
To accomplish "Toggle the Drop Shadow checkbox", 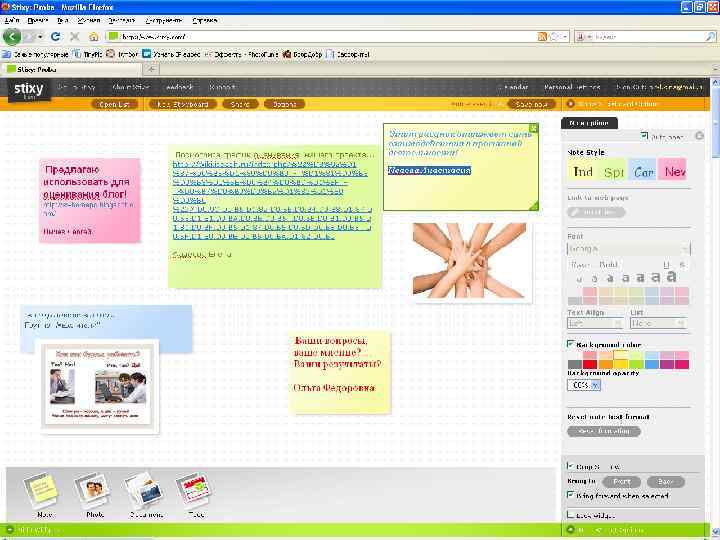I will [571, 466].
